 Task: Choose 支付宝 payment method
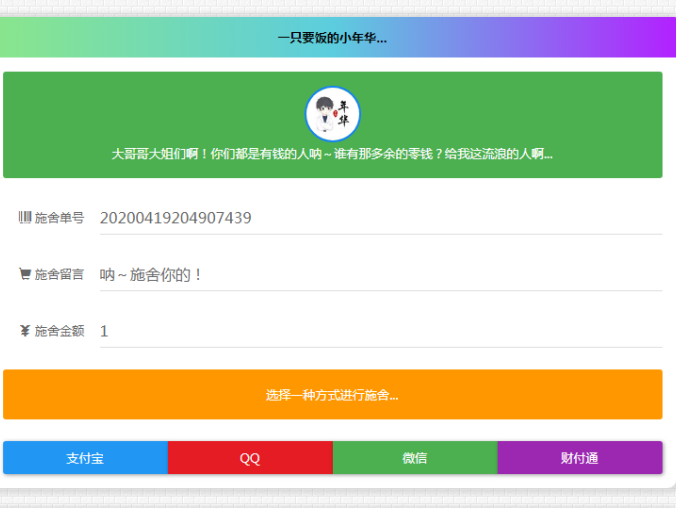coord(85,458)
